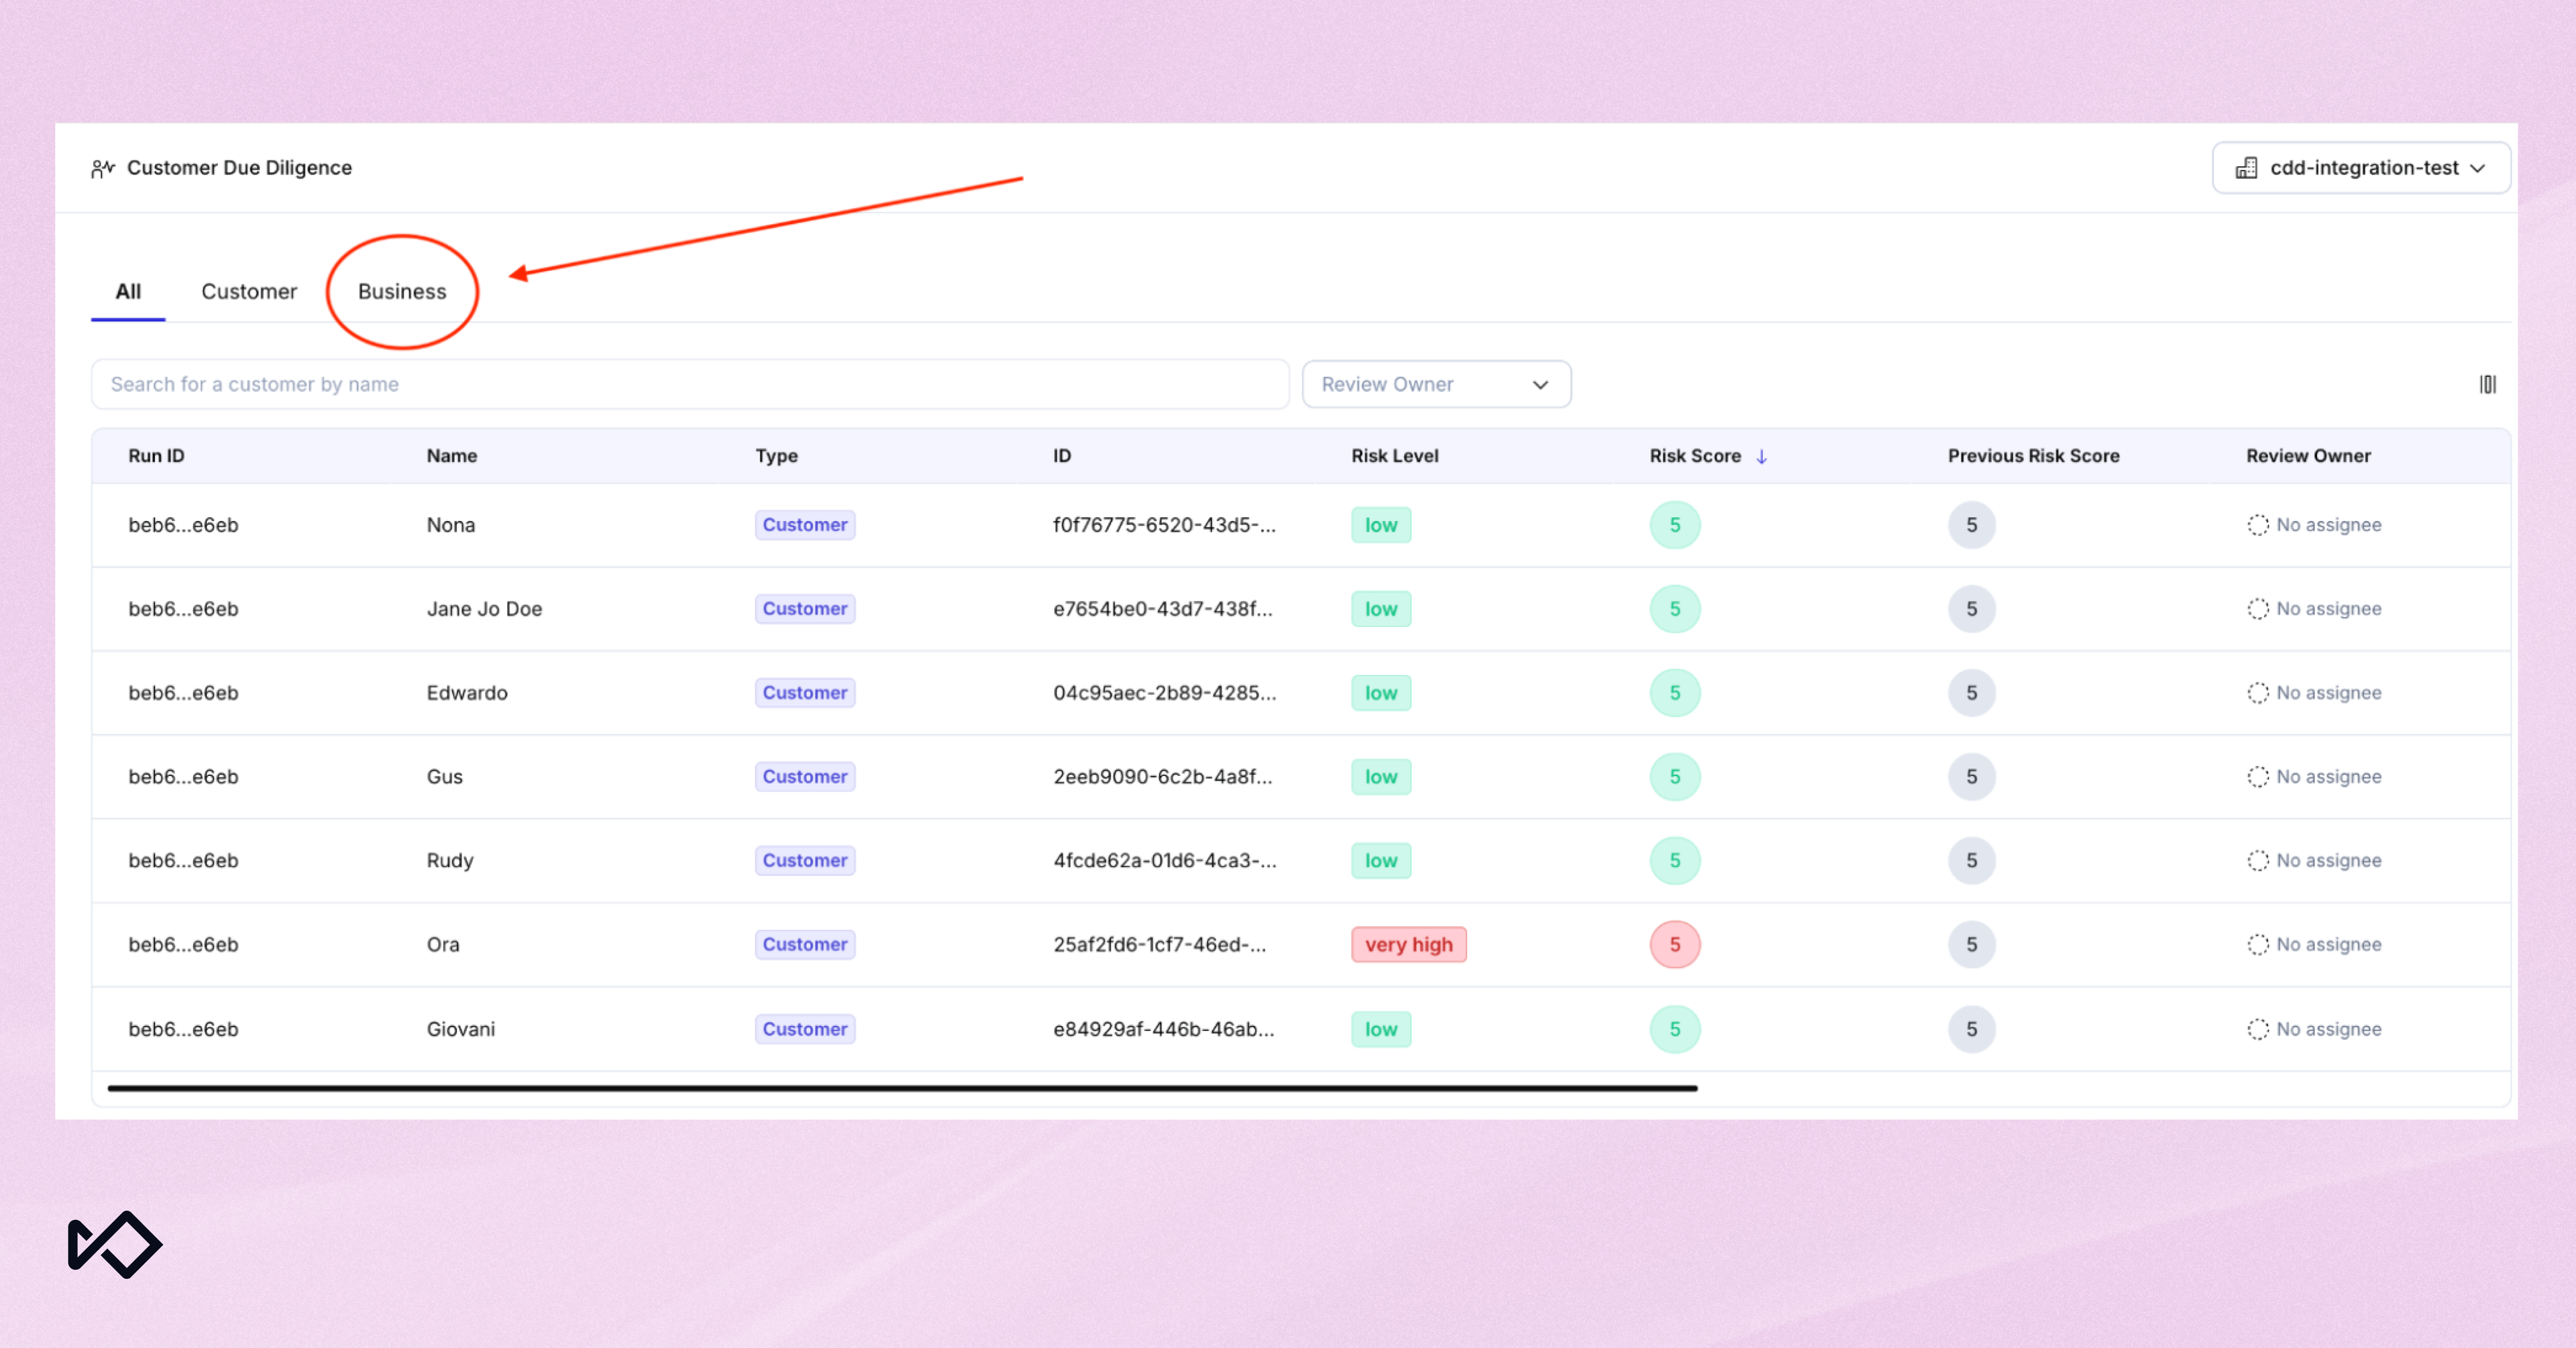This screenshot has height=1348, width=2576.
Task: Click the ID 2eeb9090-6c2b-4a8f...
Action: [1163, 777]
